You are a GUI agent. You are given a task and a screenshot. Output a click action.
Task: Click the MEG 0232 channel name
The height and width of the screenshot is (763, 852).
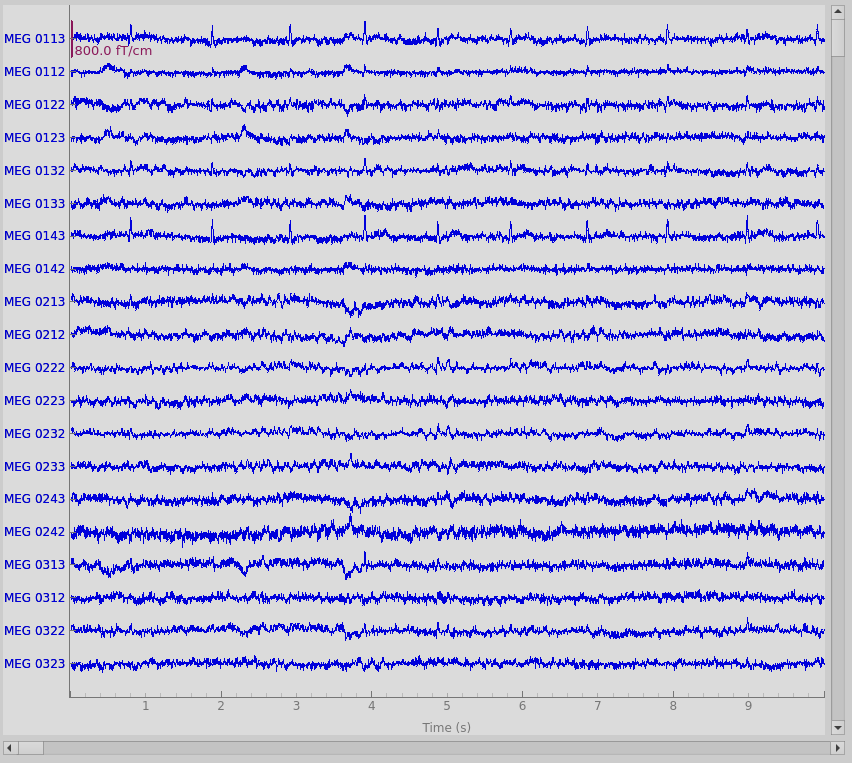35,434
